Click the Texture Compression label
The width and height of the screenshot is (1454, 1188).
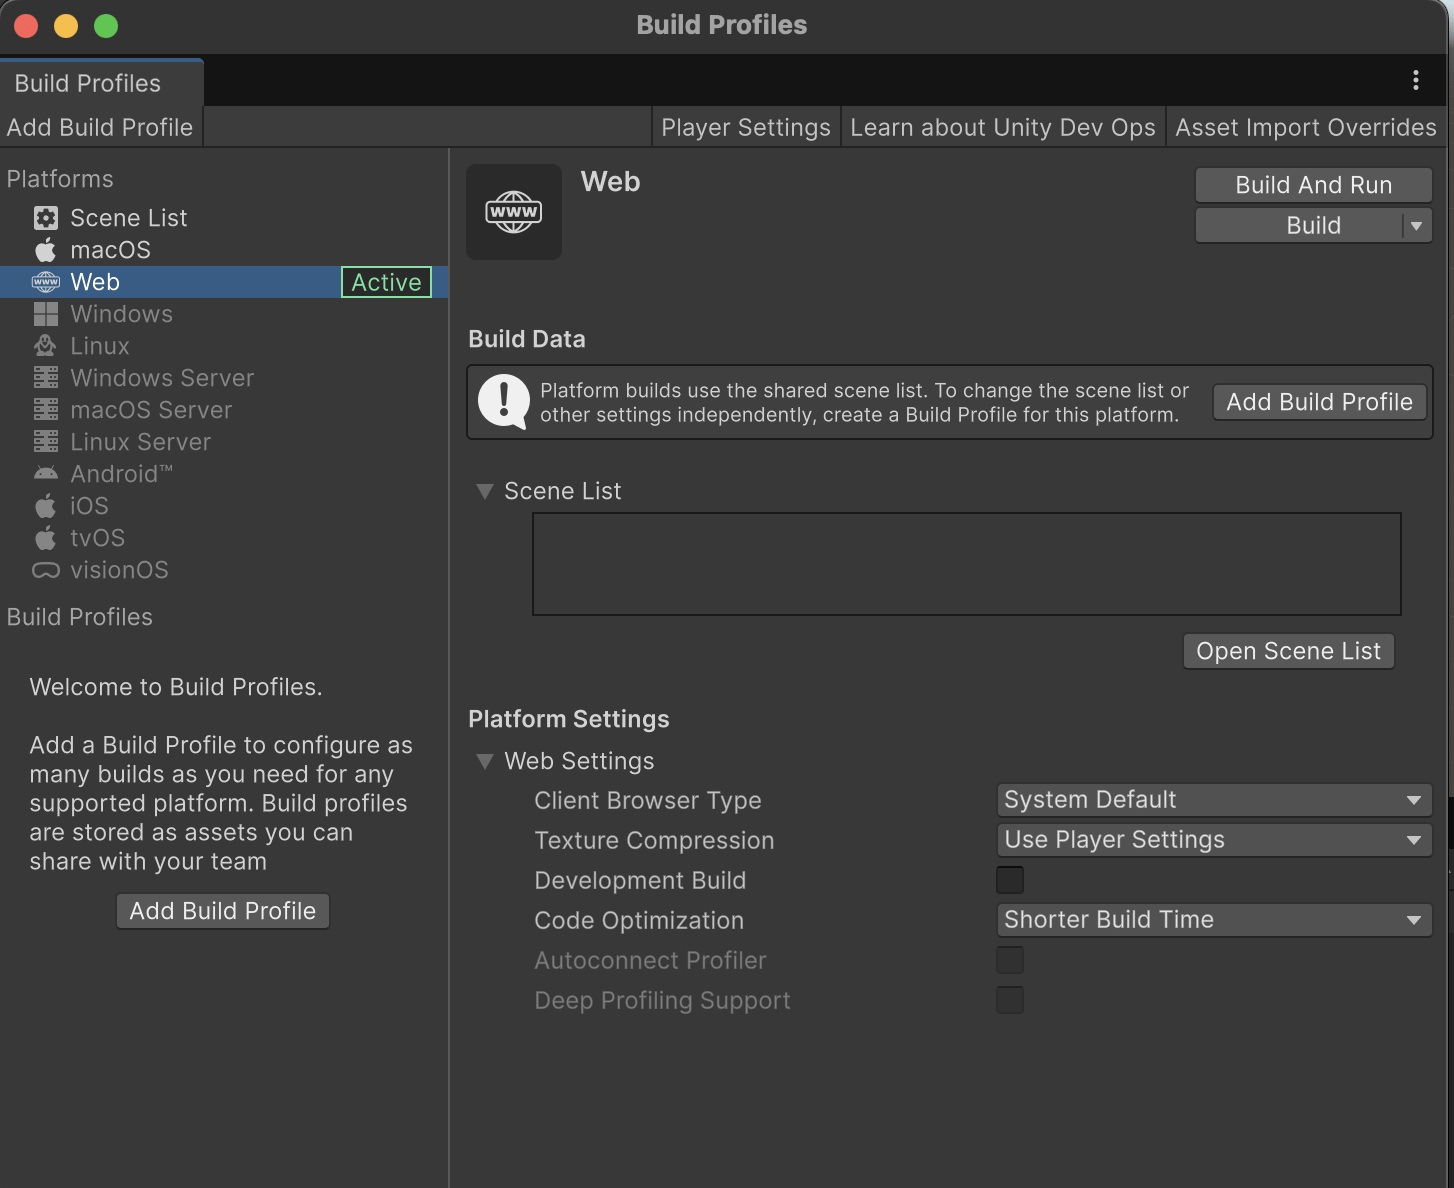655,840
